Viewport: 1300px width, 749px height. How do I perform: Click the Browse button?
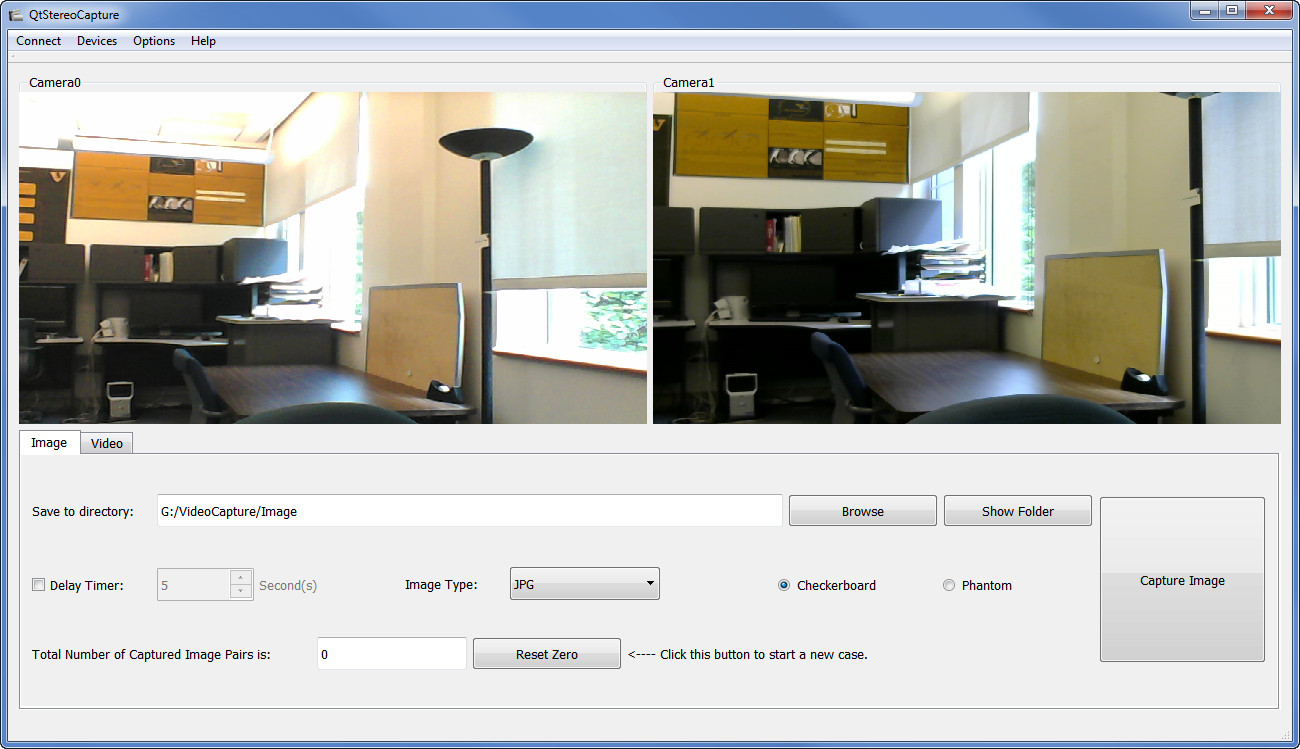point(862,511)
